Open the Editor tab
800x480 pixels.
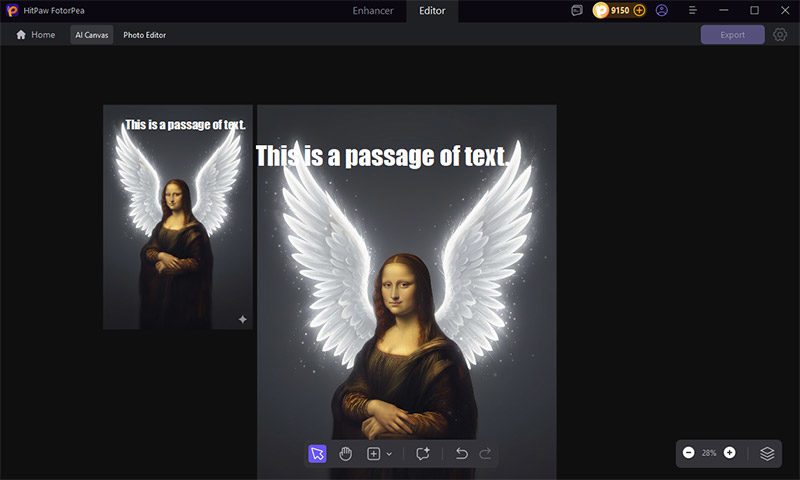pyautogui.click(x=432, y=11)
